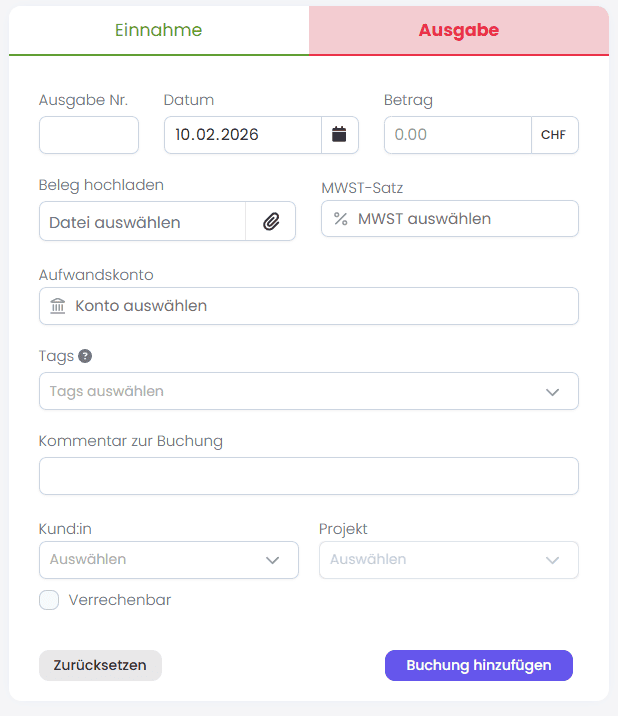The height and width of the screenshot is (716, 618).
Task: Click the Kommentar zur Buchung field
Action: pyautogui.click(x=308, y=476)
